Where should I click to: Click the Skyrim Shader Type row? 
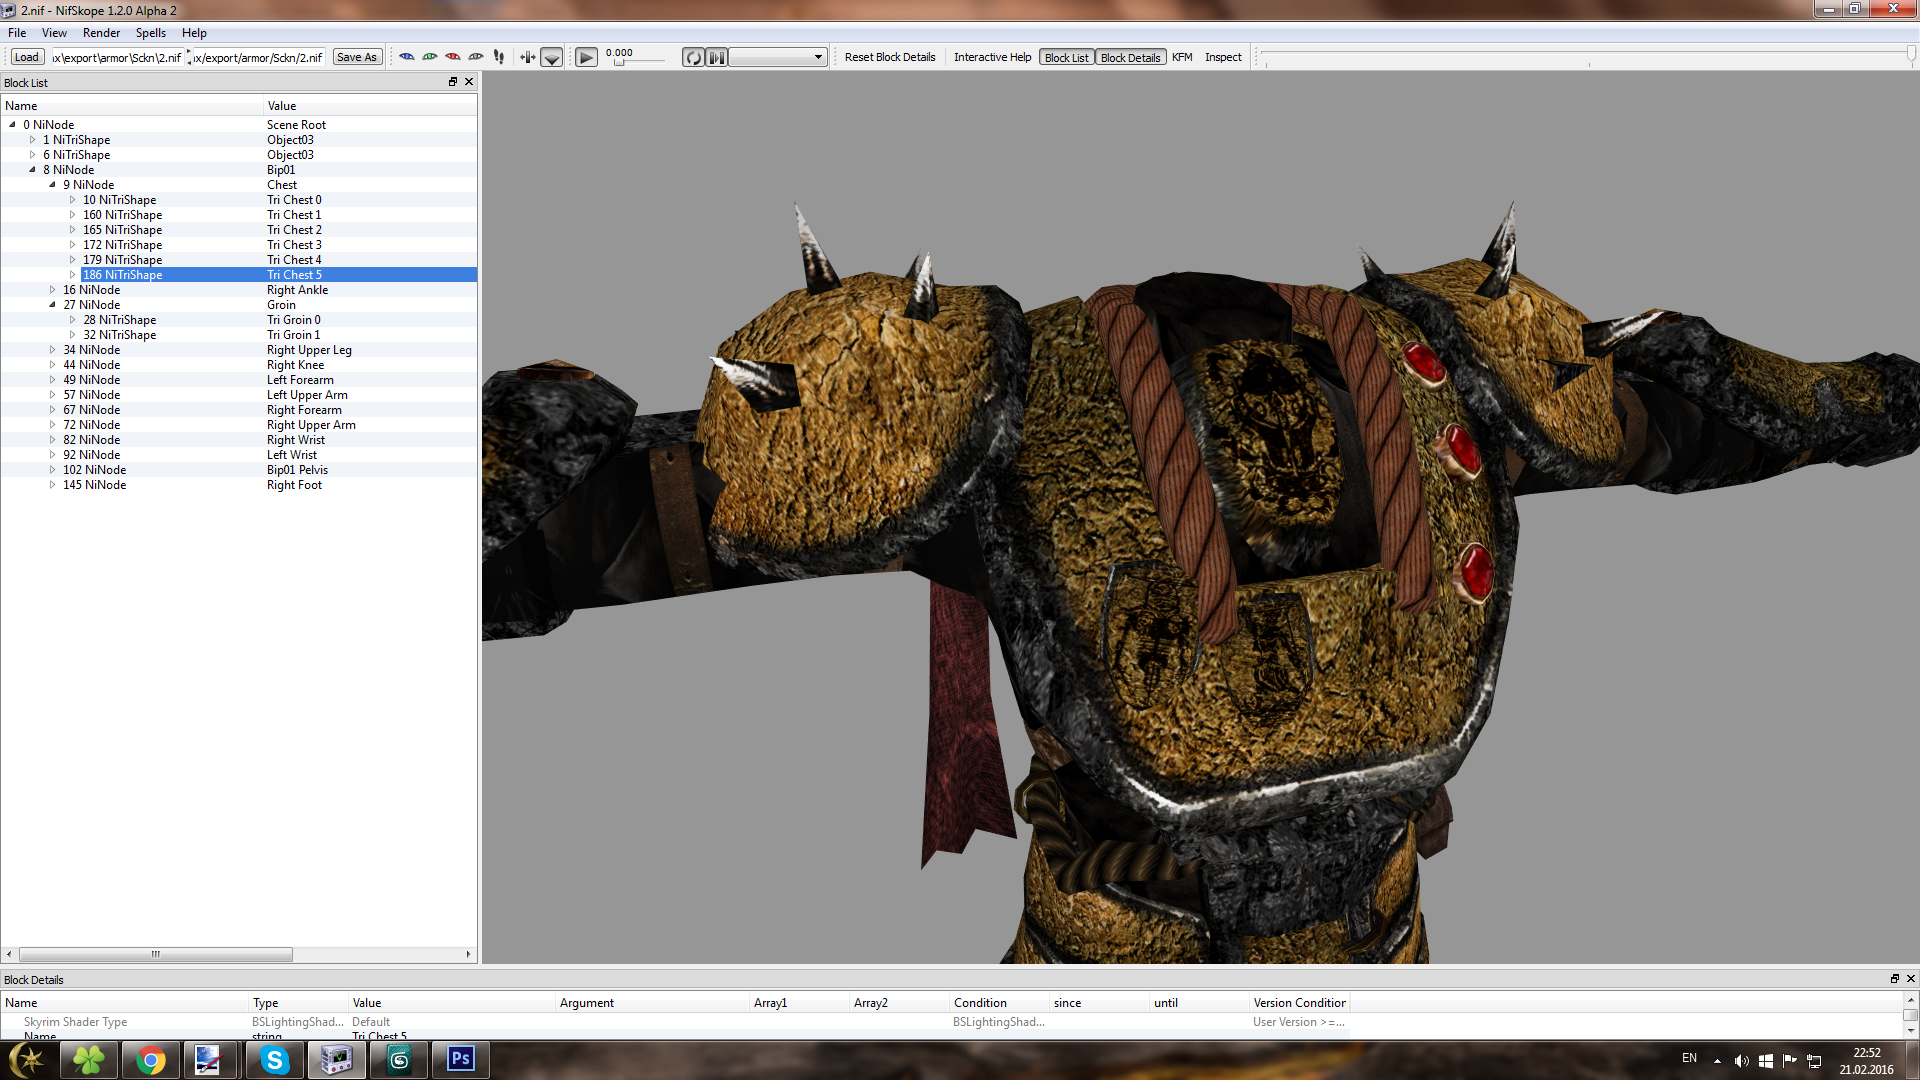tap(675, 1022)
